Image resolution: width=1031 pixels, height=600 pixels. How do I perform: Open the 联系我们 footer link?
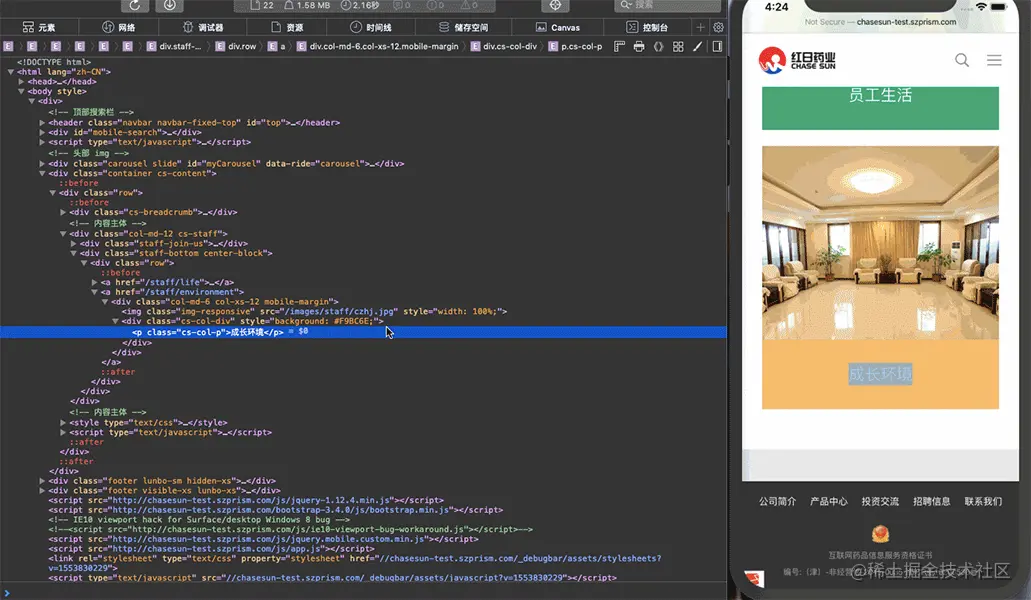coord(983,501)
